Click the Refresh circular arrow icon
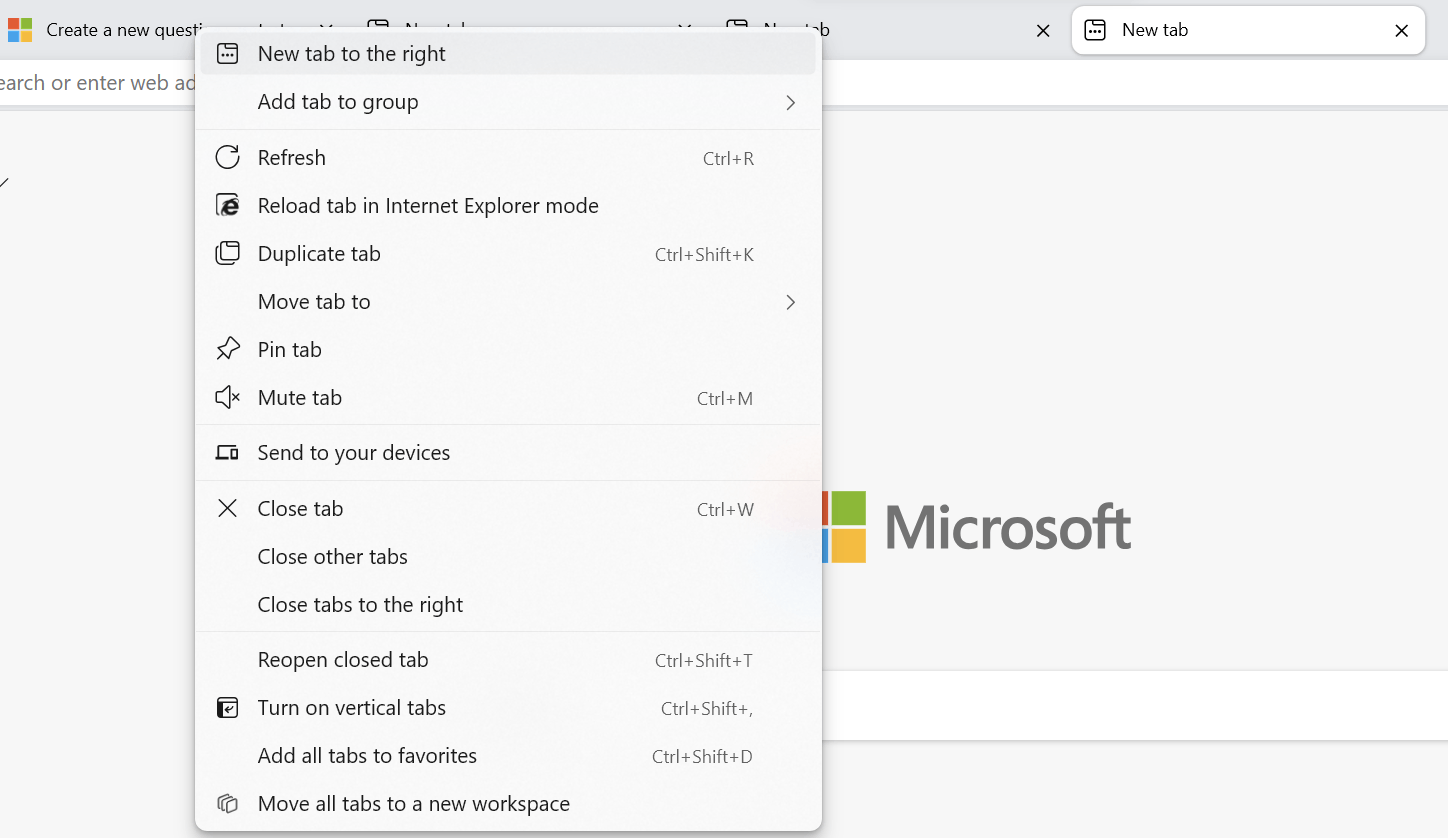Viewport: 1448px width, 838px height. tap(228, 158)
